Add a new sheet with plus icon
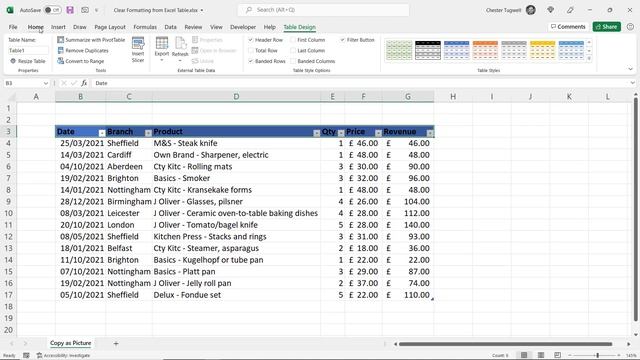This screenshot has height=360, width=640. [x=116, y=344]
